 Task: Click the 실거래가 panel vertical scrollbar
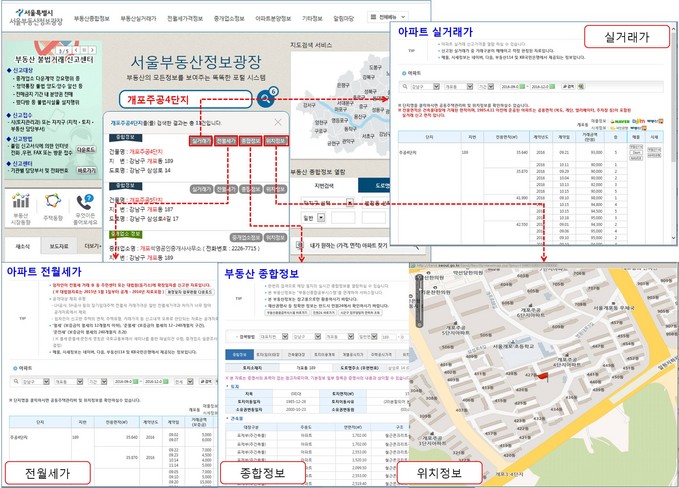pos(673,133)
